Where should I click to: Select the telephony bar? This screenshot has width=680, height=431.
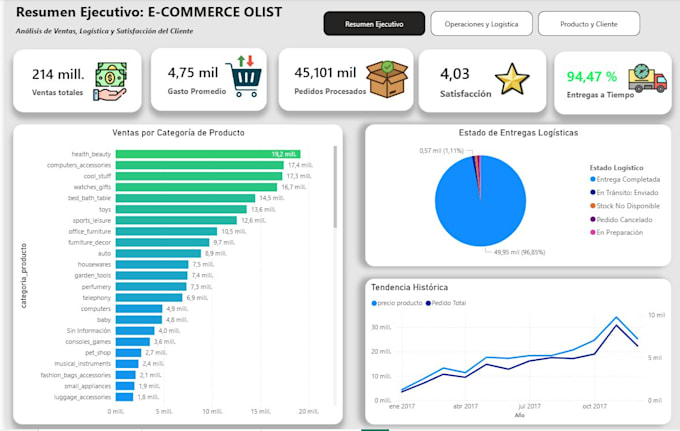coord(149,297)
